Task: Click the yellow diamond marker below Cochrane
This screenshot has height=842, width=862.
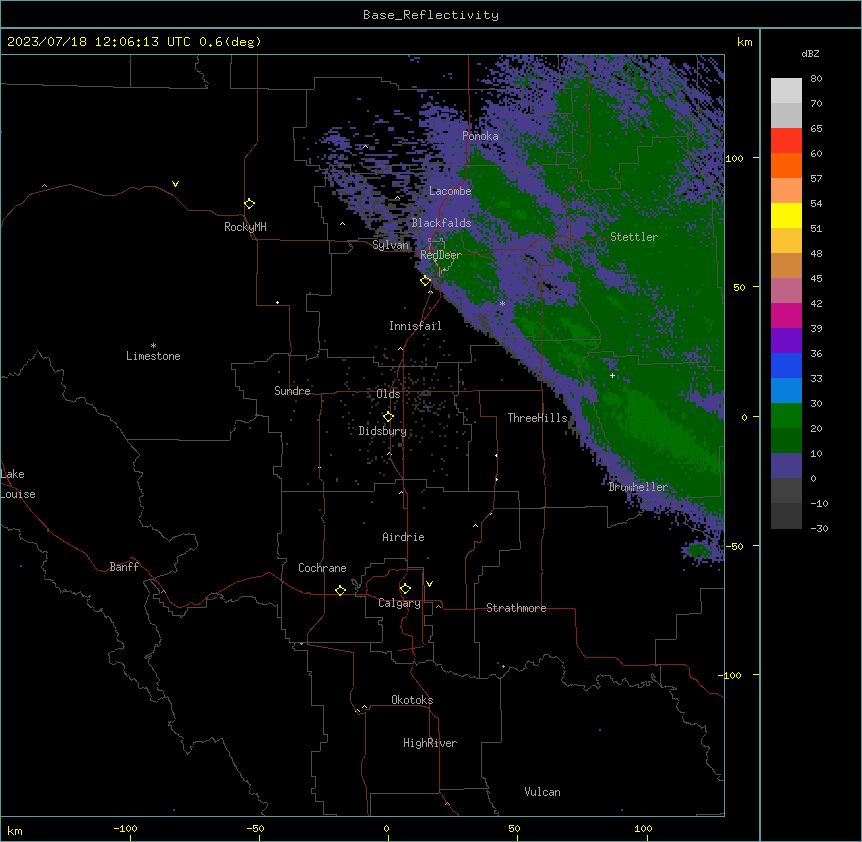Action: tap(340, 590)
